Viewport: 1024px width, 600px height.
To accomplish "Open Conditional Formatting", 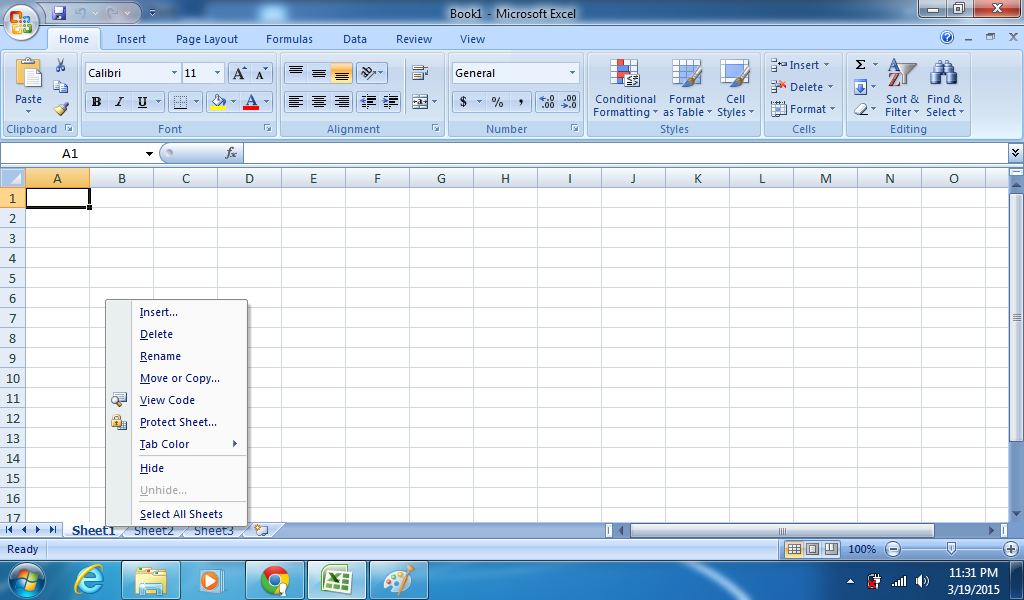I will pyautogui.click(x=625, y=88).
